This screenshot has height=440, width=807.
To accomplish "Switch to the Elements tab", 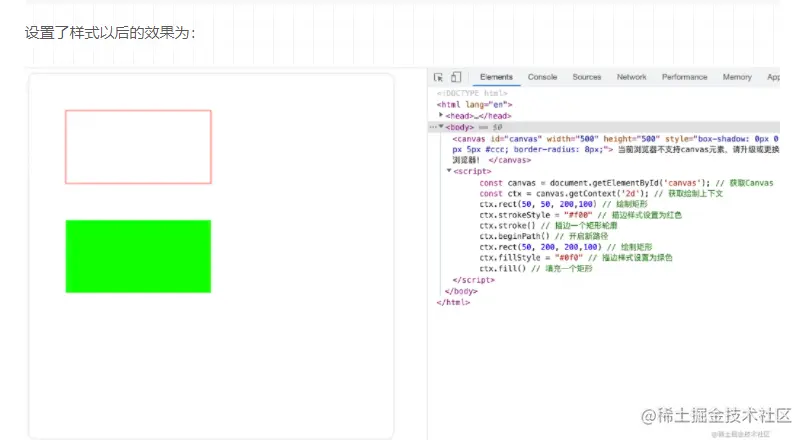I will pyautogui.click(x=496, y=77).
